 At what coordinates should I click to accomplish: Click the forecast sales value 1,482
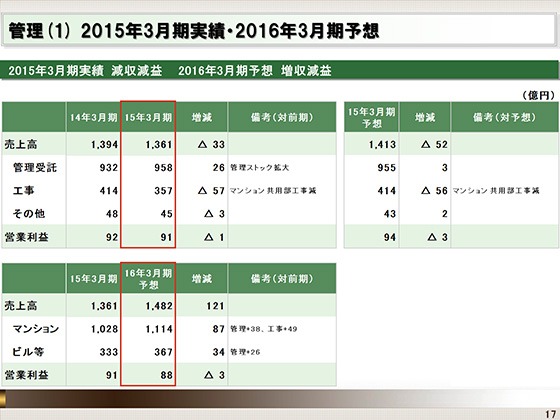click(x=159, y=306)
